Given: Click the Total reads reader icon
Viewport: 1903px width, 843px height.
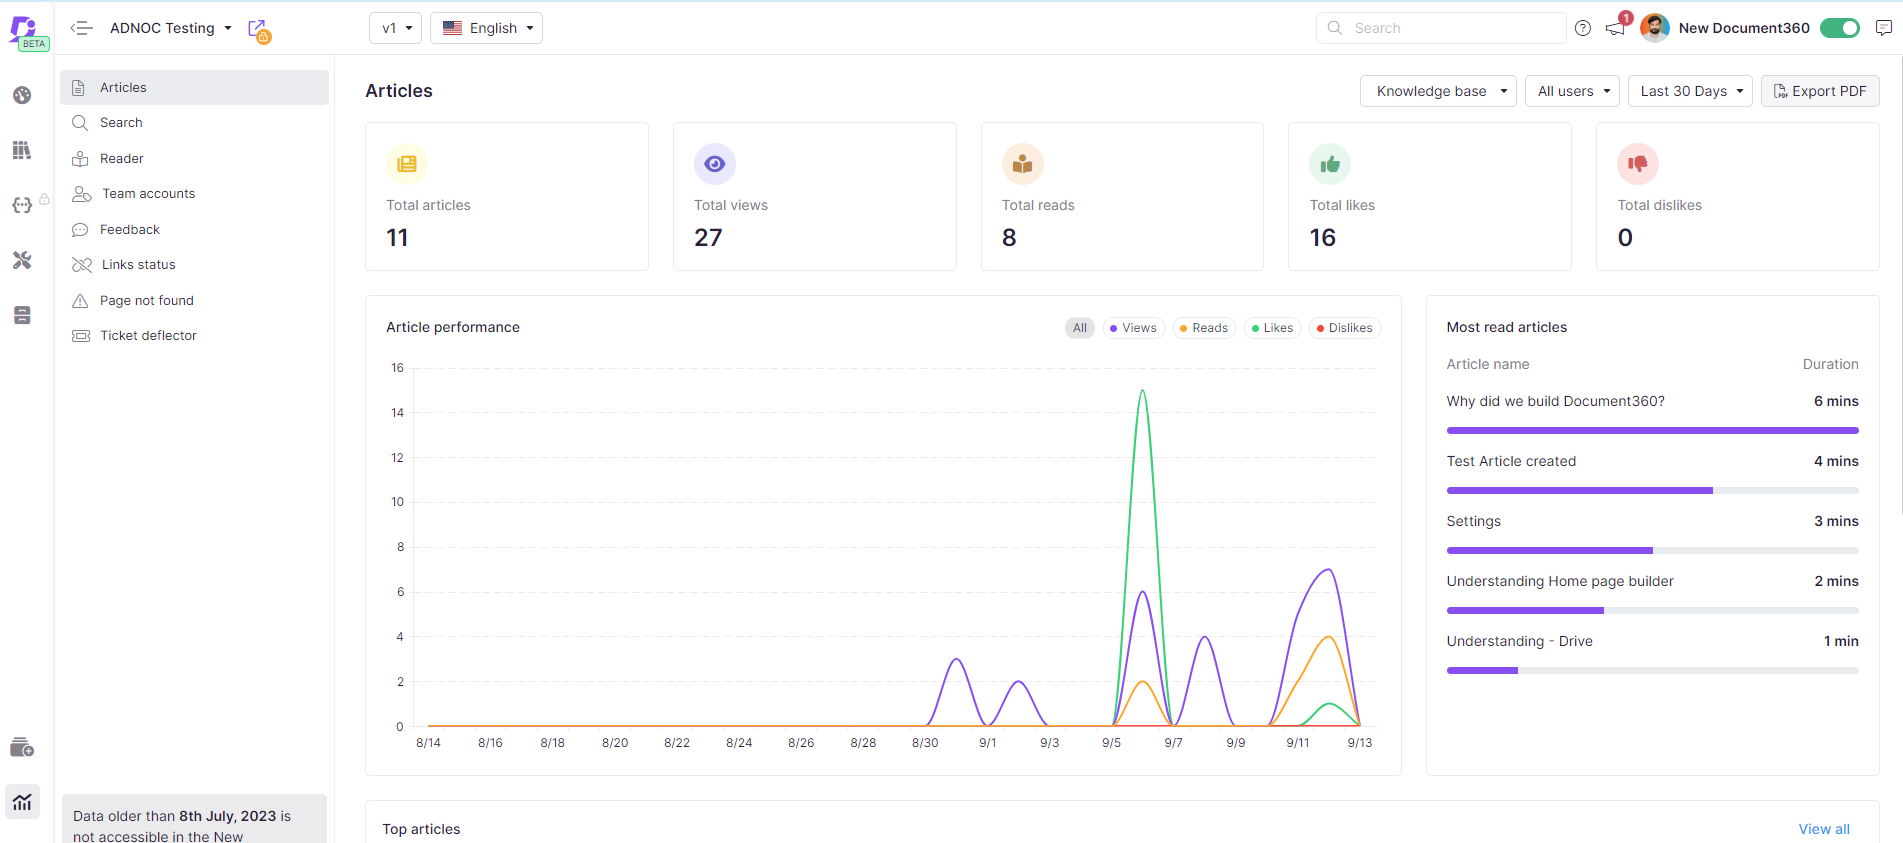Looking at the screenshot, I should coord(1023,164).
